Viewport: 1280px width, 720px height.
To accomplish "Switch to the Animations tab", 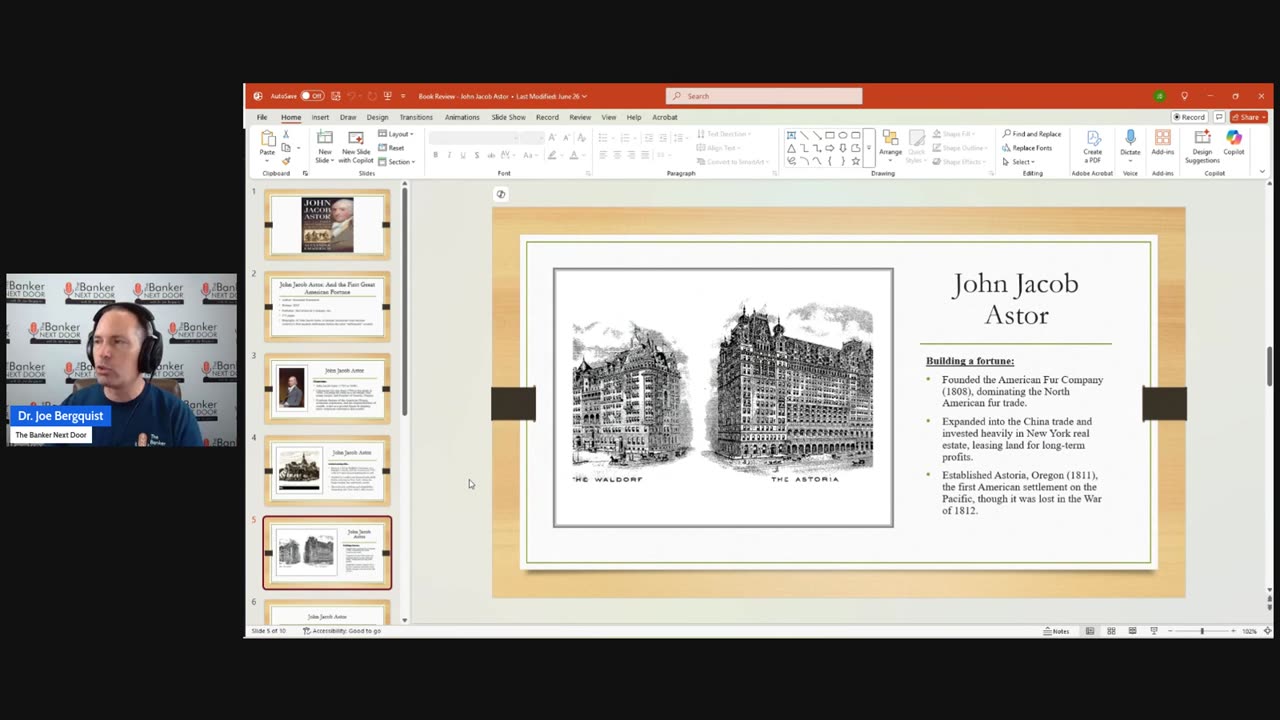I will [462, 117].
